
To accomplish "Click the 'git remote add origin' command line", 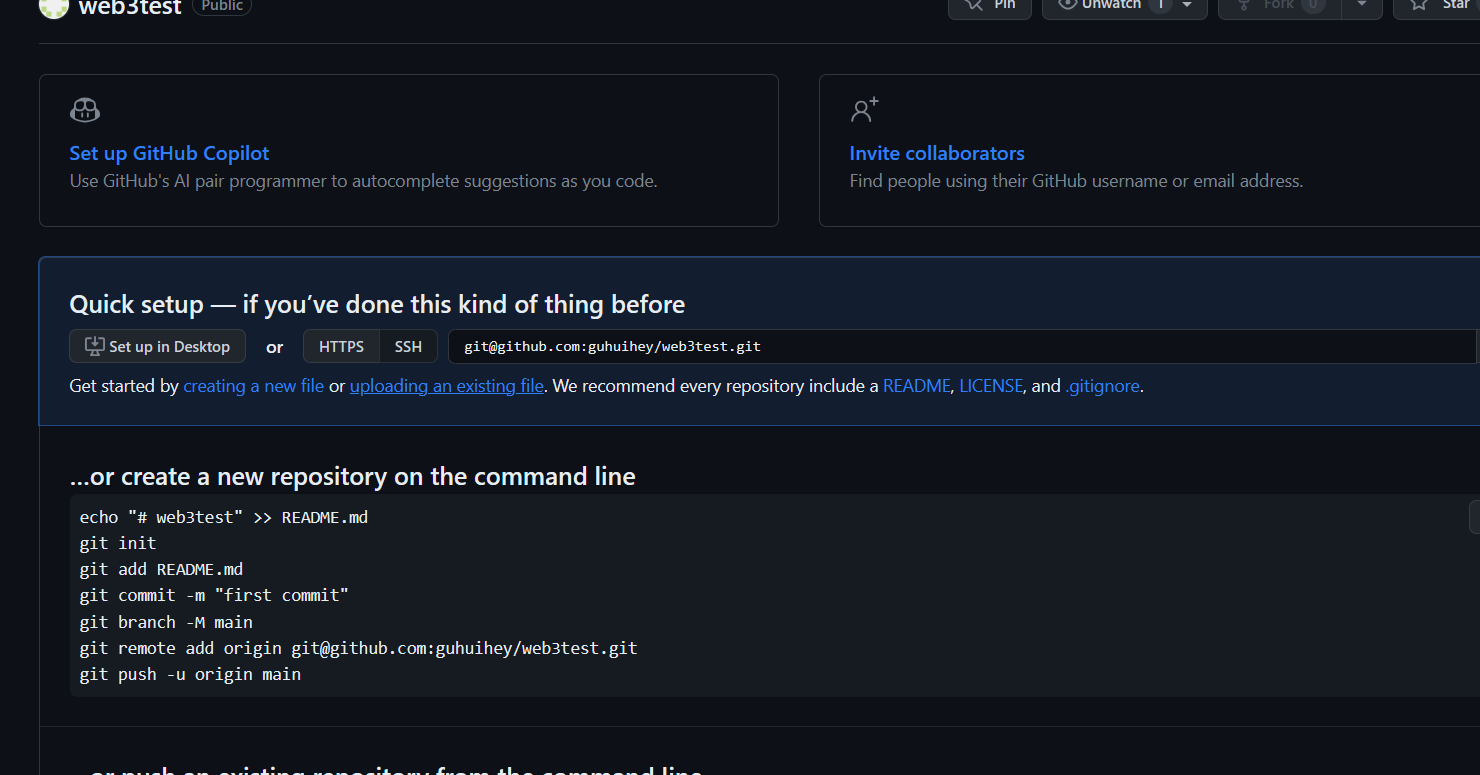I will [358, 648].
